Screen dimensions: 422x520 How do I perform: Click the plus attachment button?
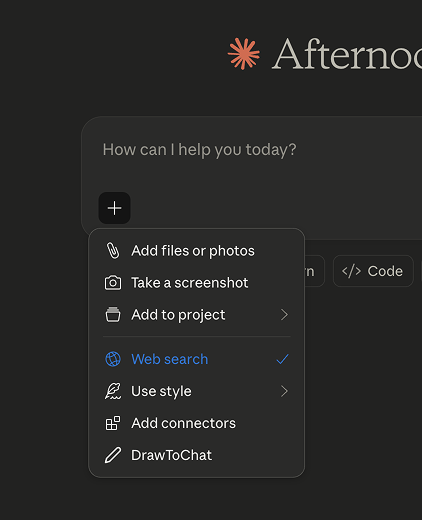(114, 208)
